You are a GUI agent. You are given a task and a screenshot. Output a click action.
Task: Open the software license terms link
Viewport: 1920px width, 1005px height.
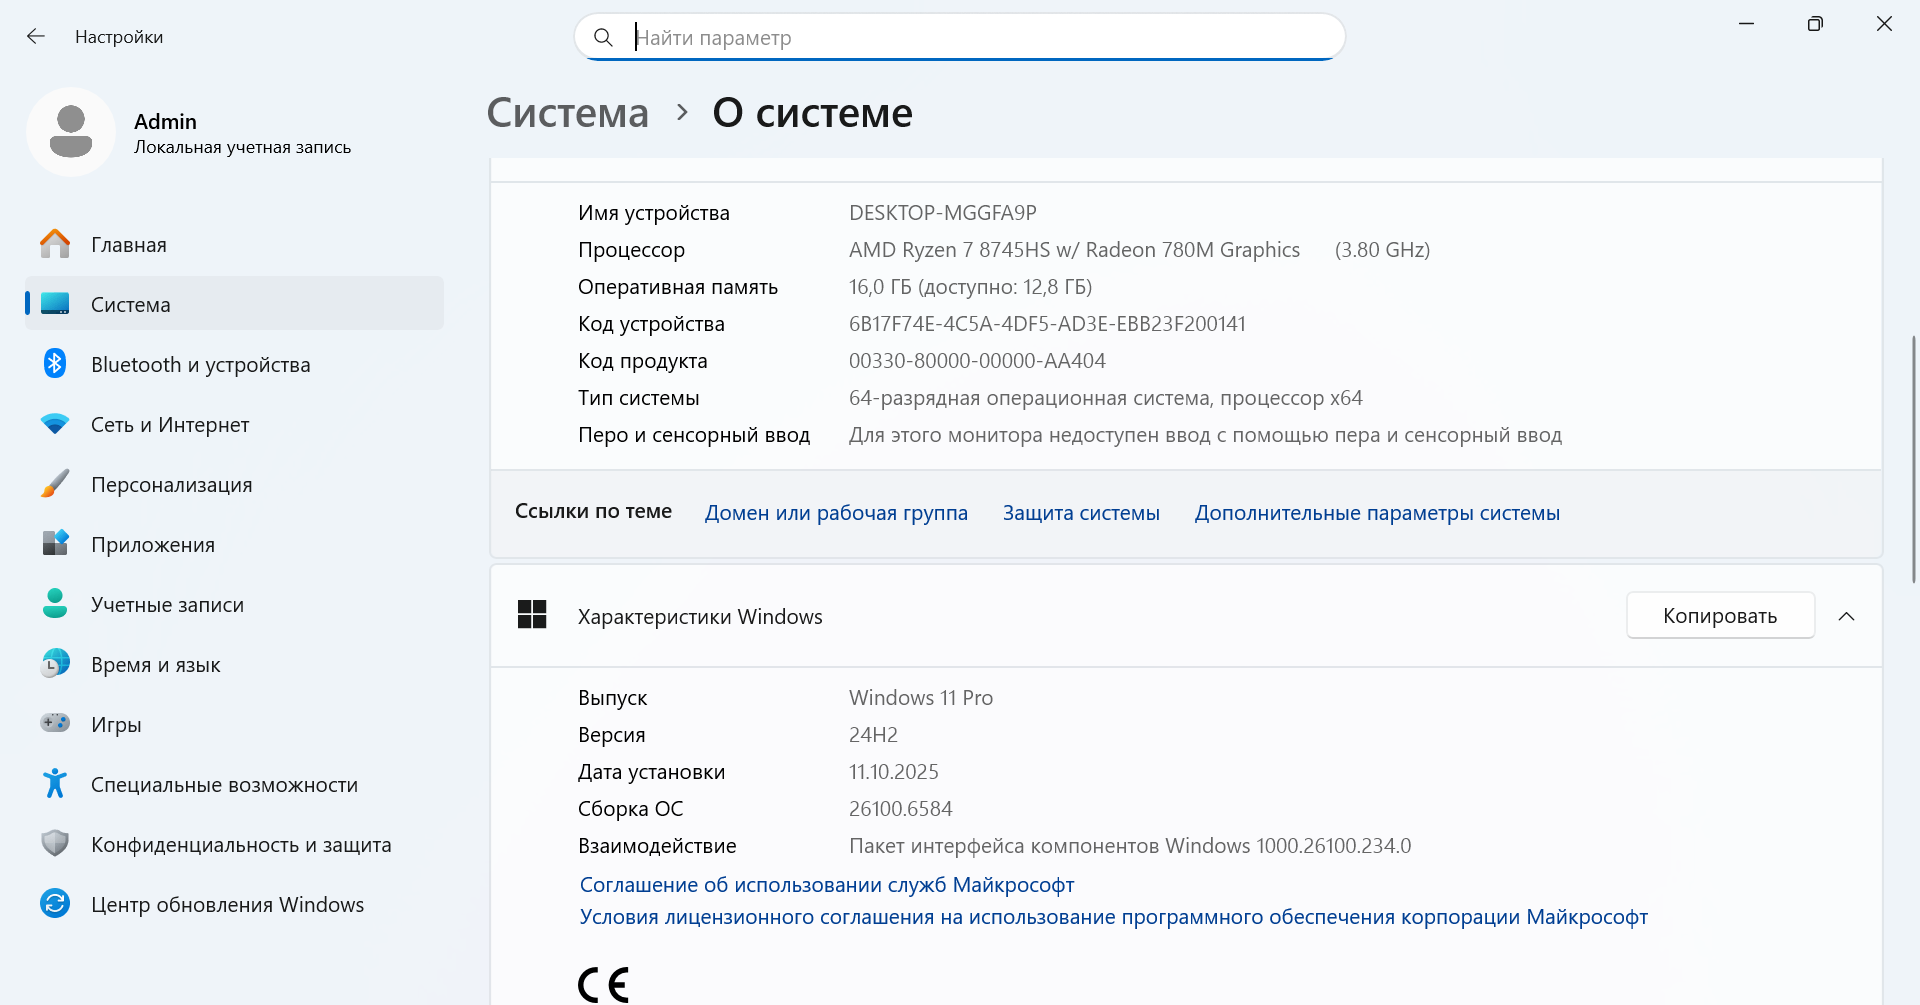(x=1114, y=917)
